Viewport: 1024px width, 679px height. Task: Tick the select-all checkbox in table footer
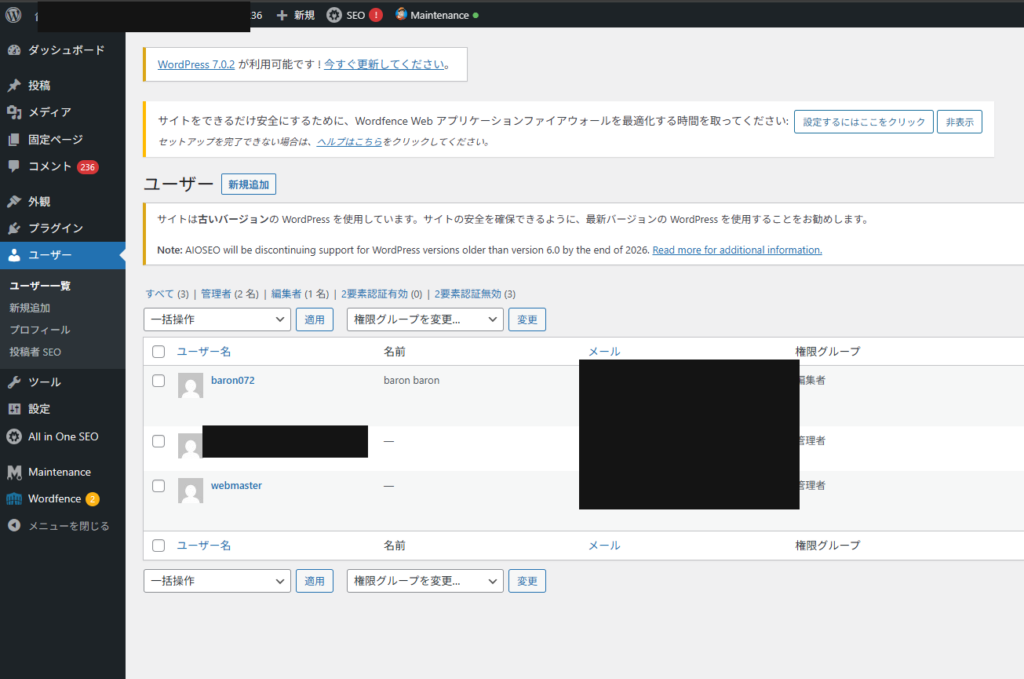click(159, 546)
